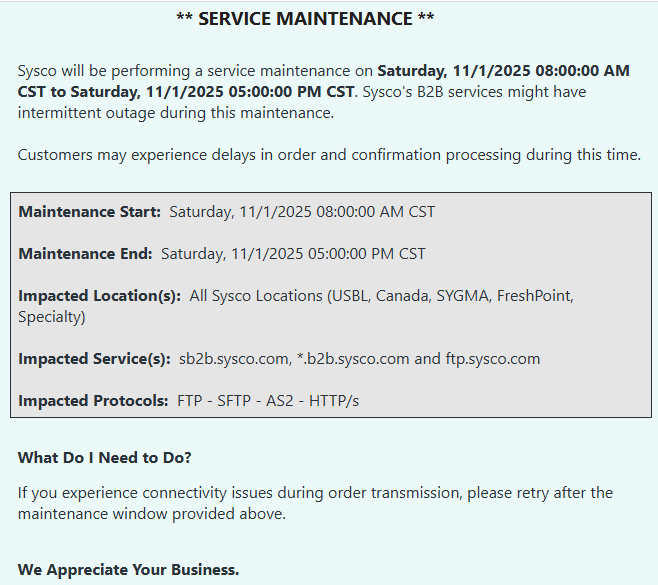Image resolution: width=658 pixels, height=585 pixels.
Task: Click the SERVICE MAINTENANCE heading
Action: pyautogui.click(x=304, y=19)
